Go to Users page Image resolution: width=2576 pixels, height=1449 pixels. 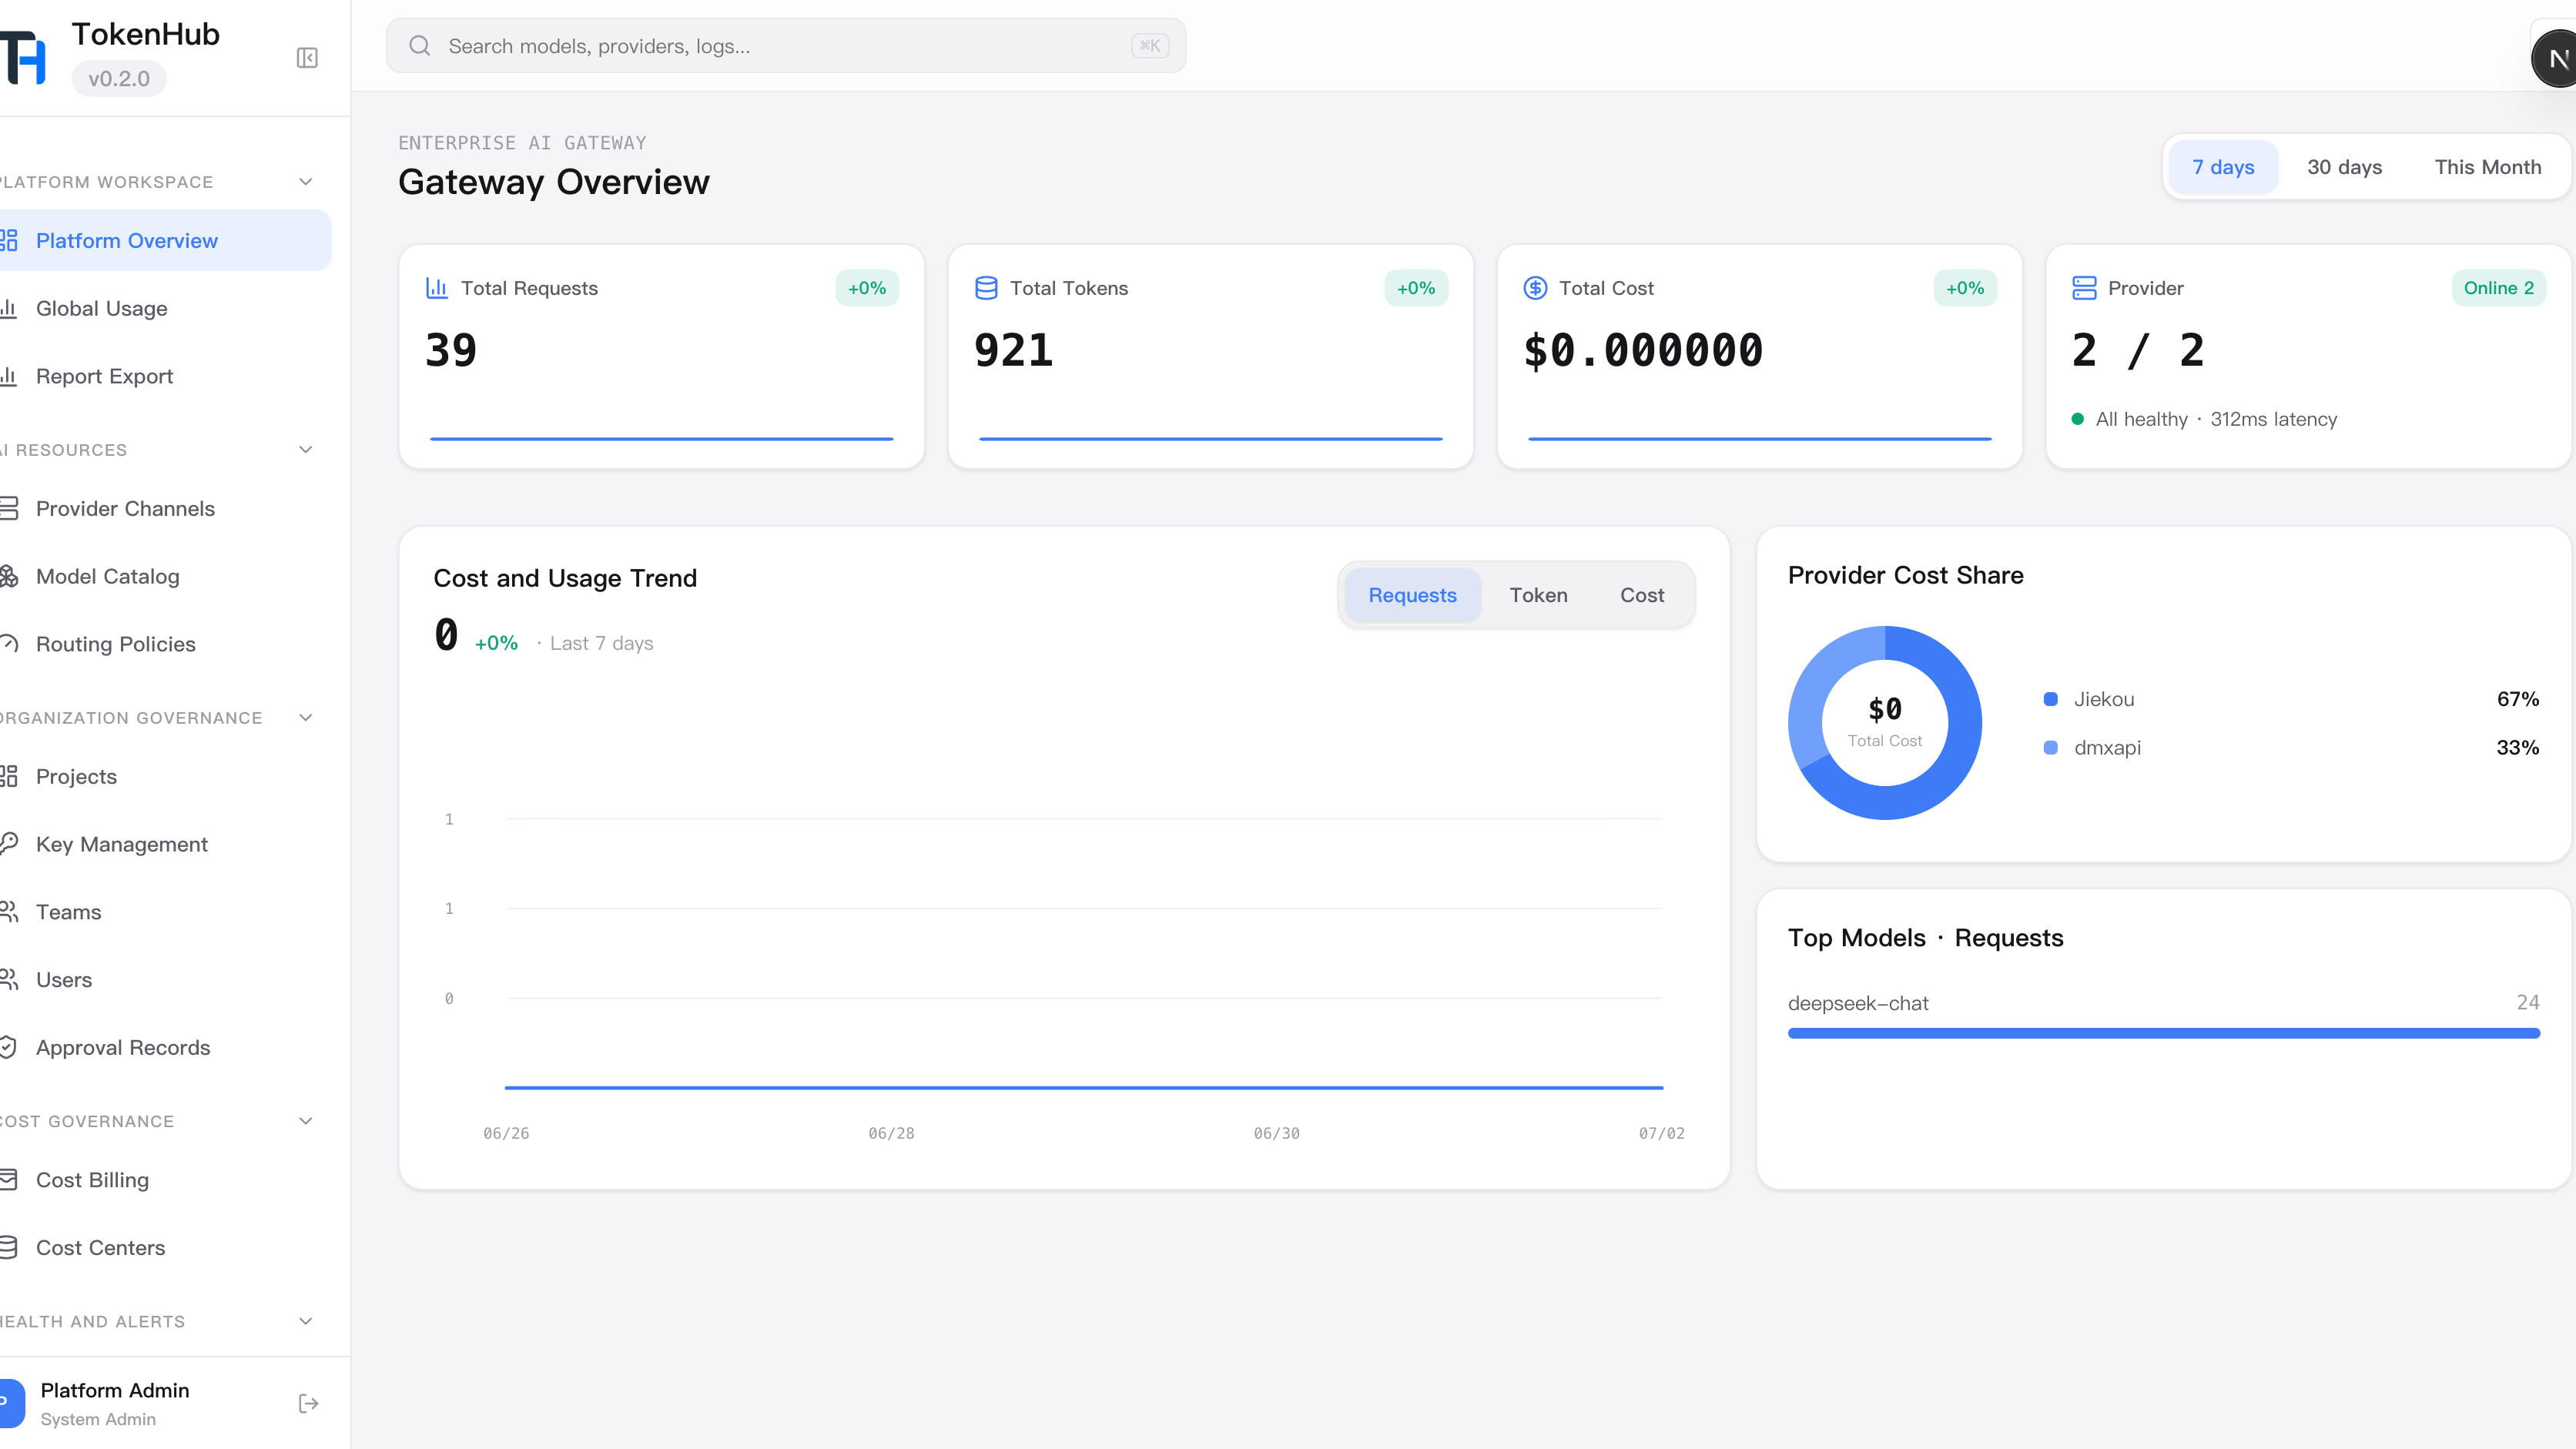pos(164,980)
